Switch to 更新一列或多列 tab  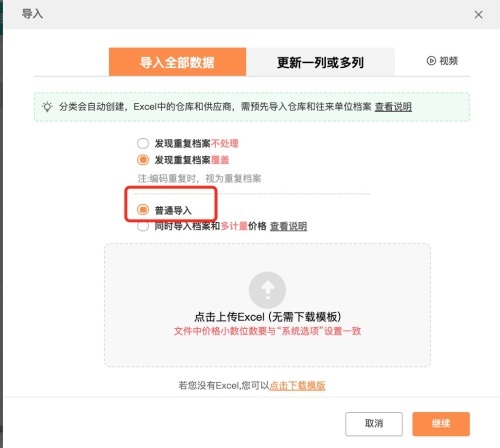320,62
